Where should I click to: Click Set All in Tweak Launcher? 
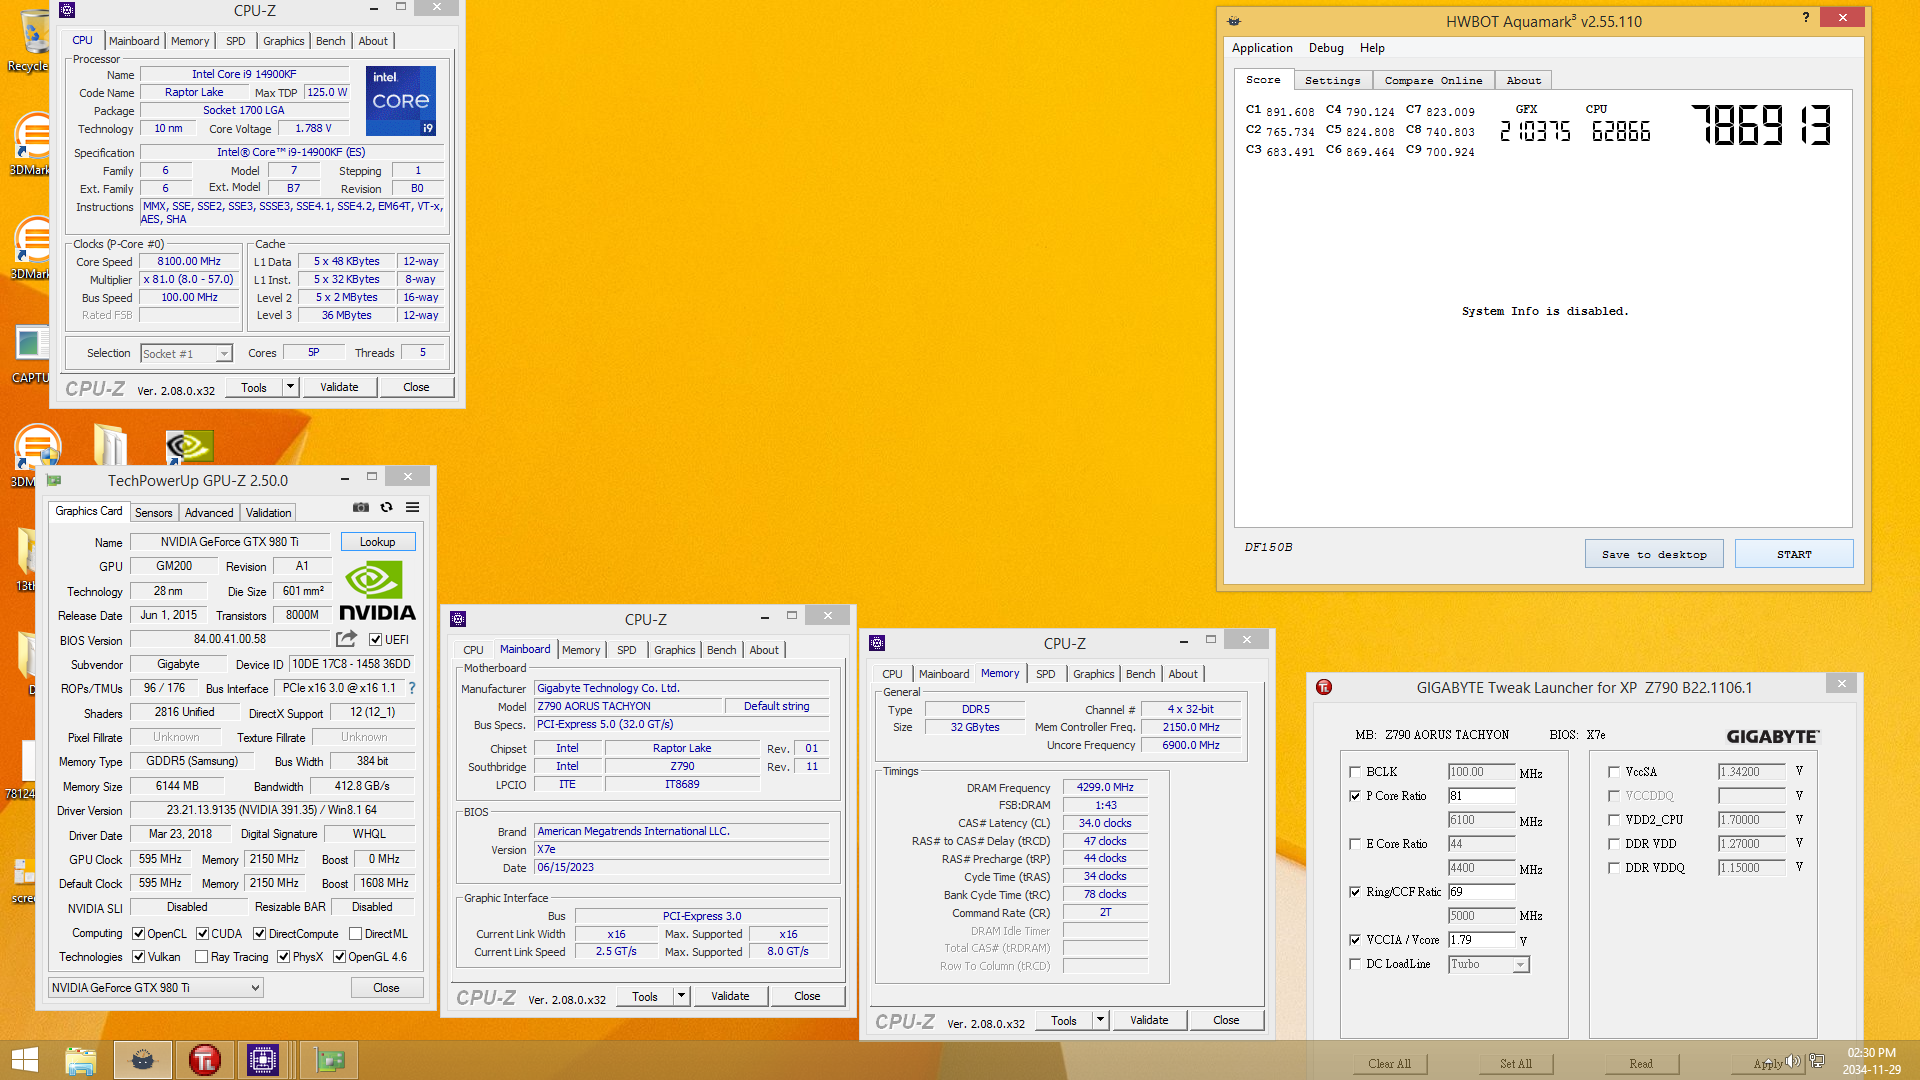pos(1516,1064)
